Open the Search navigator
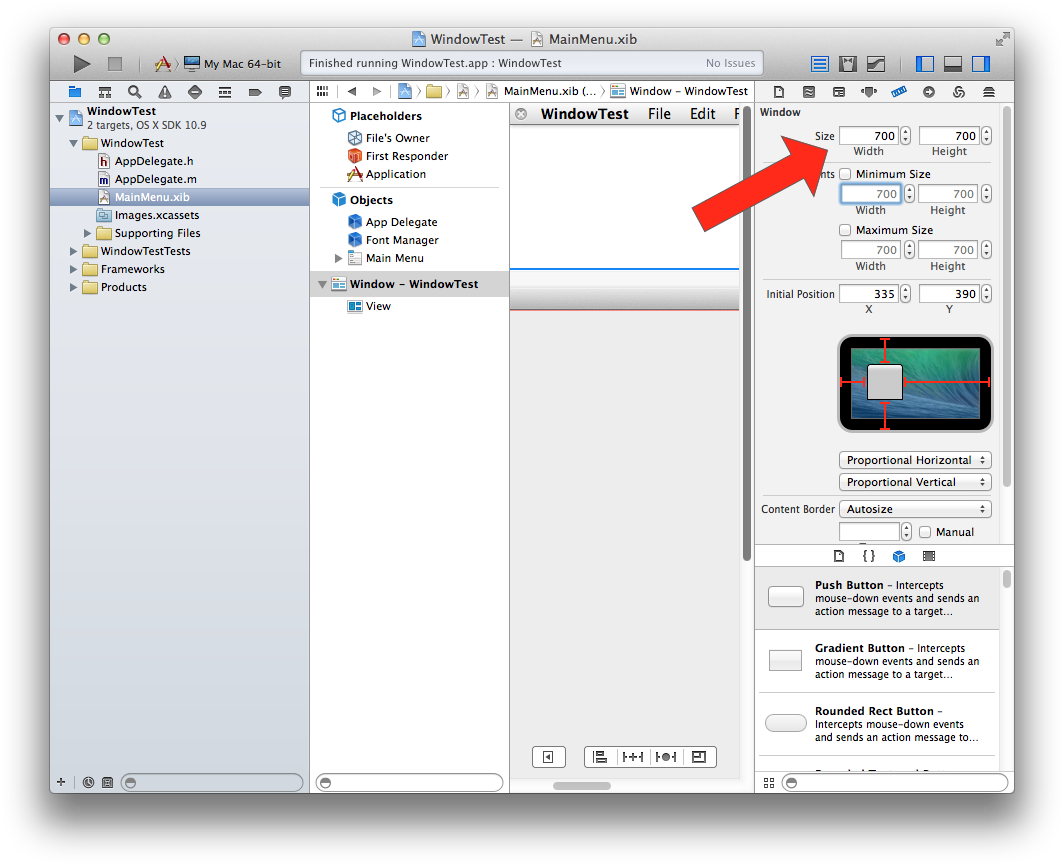Screen dimensions: 1063x864 pyautogui.click(x=134, y=92)
